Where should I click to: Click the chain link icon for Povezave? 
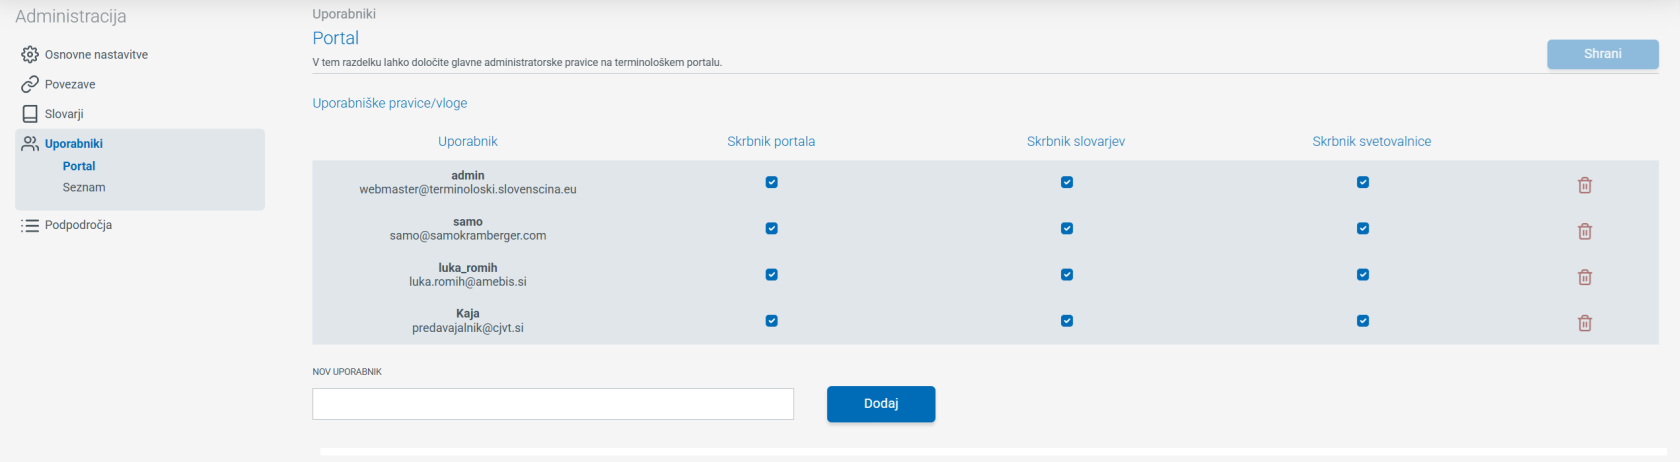[30, 84]
